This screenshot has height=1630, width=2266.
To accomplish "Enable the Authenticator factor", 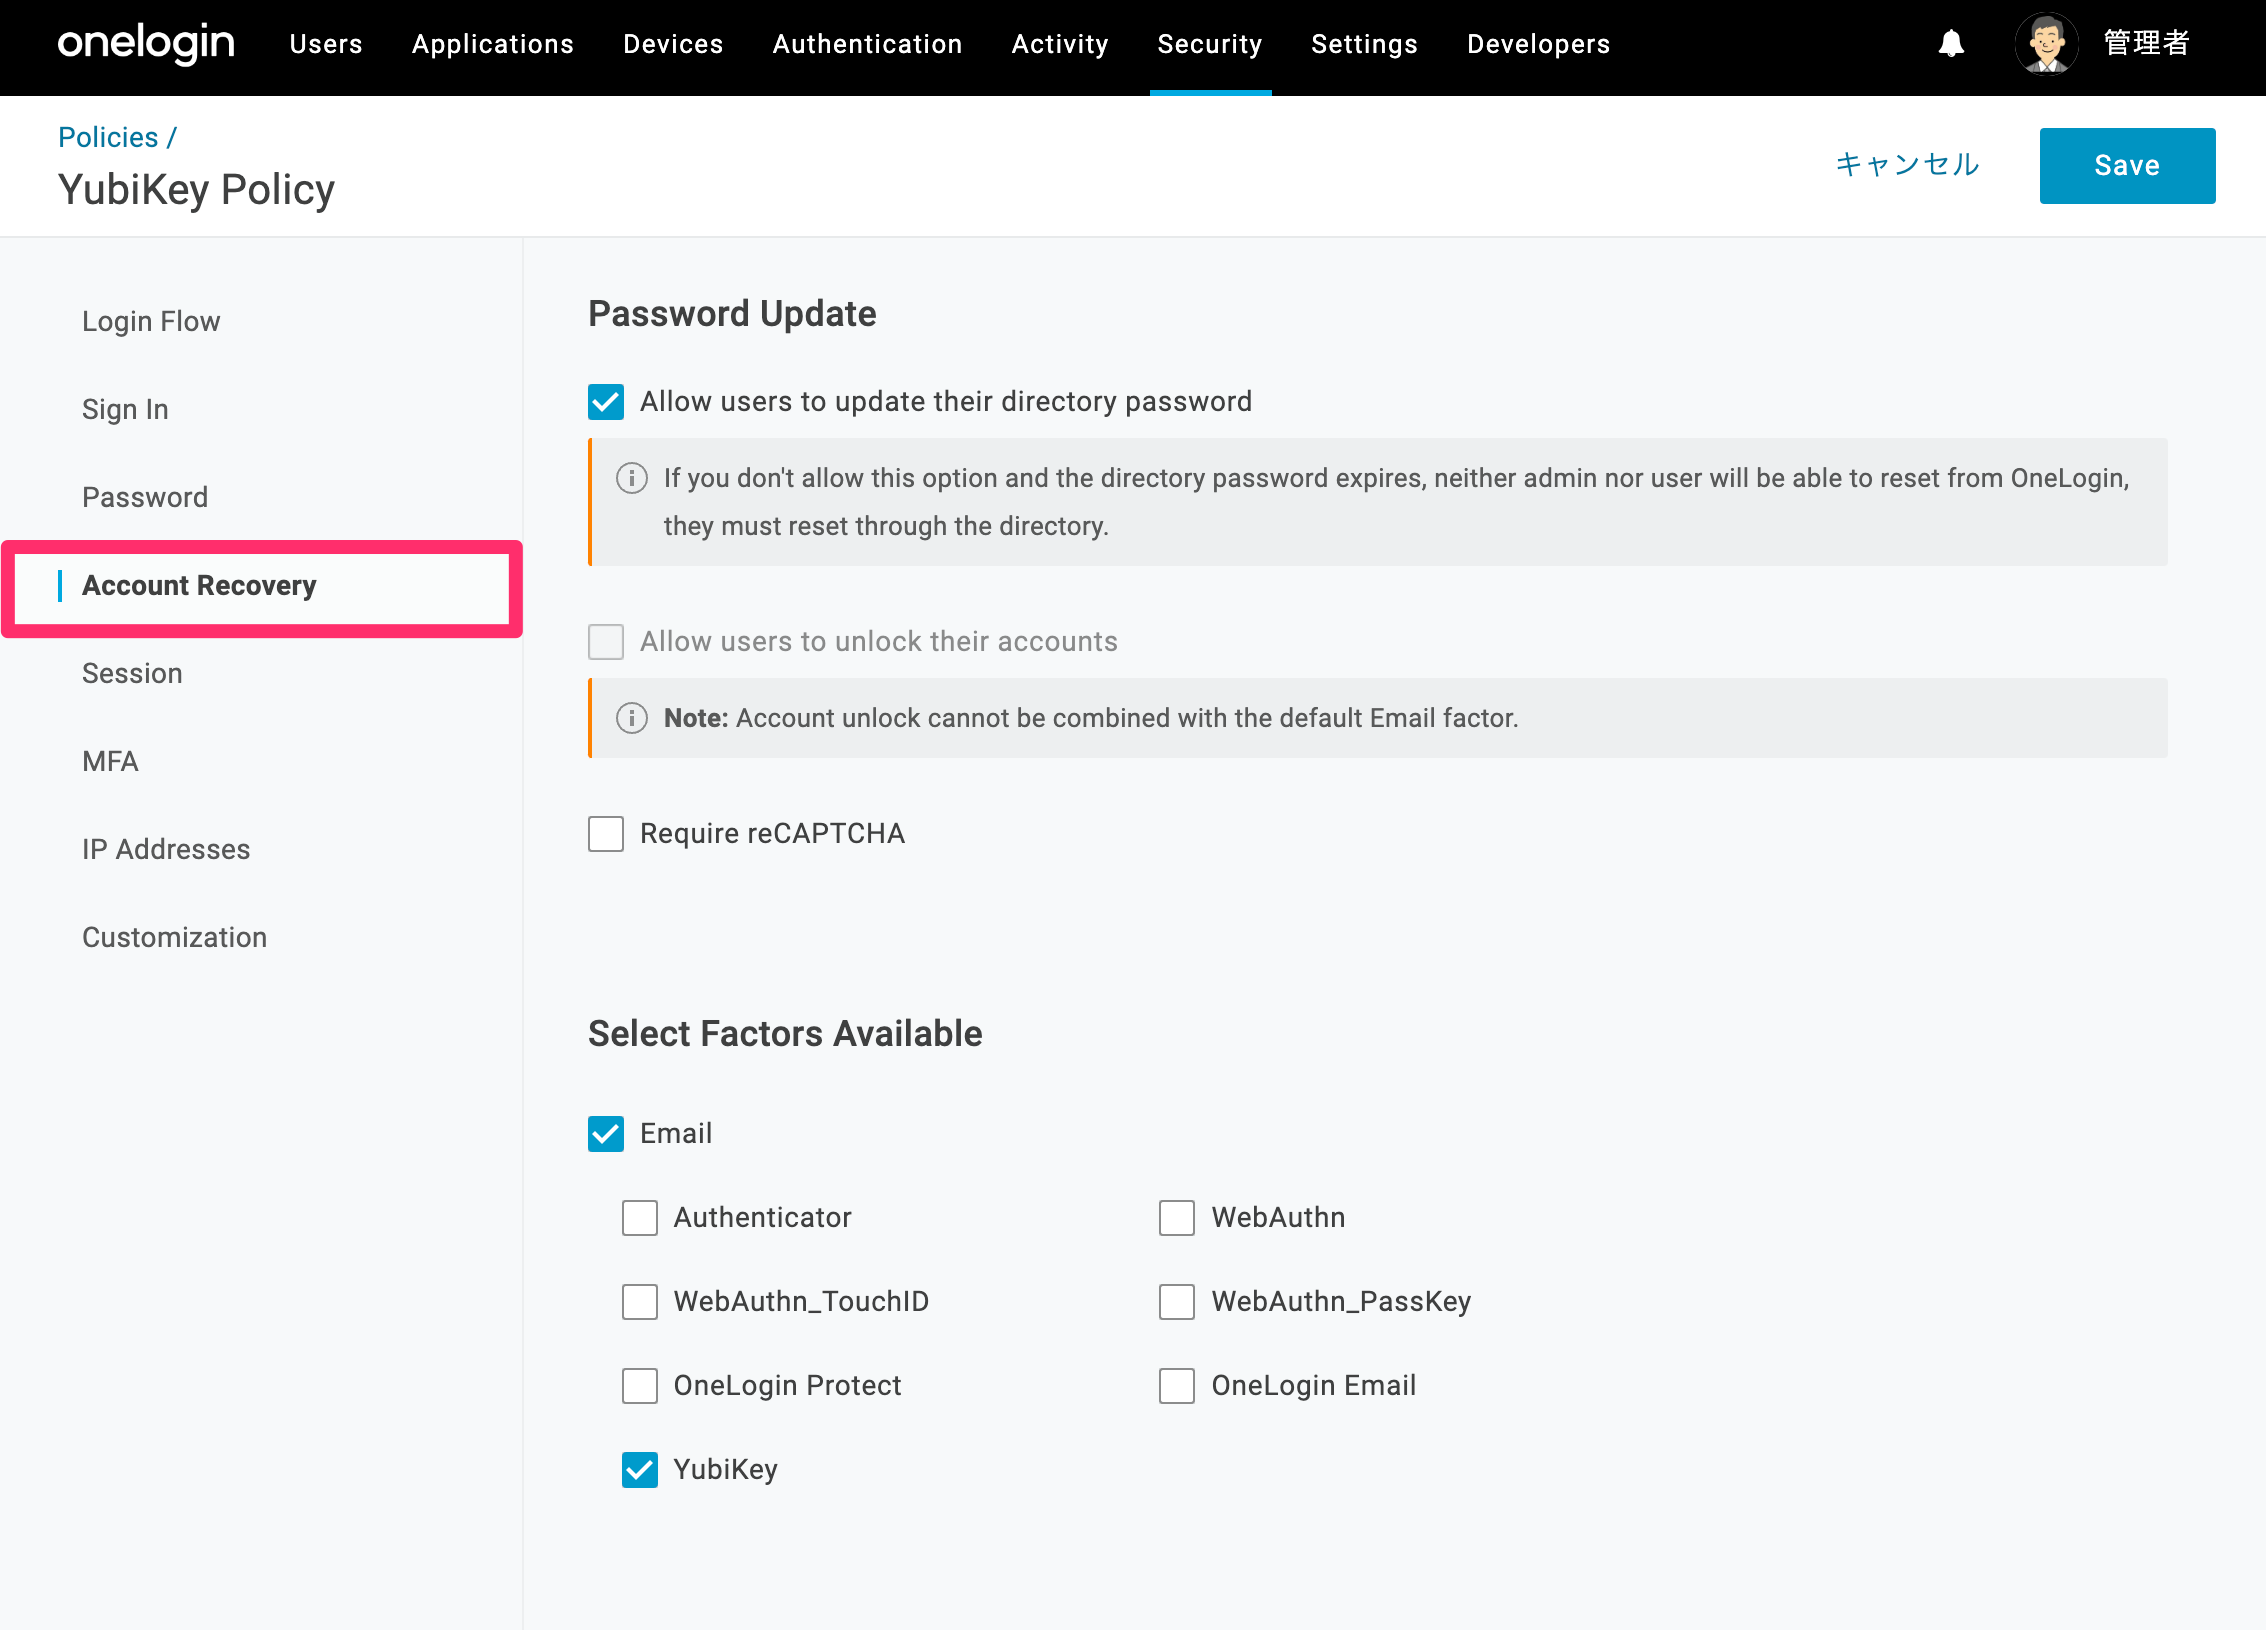I will click(640, 1218).
